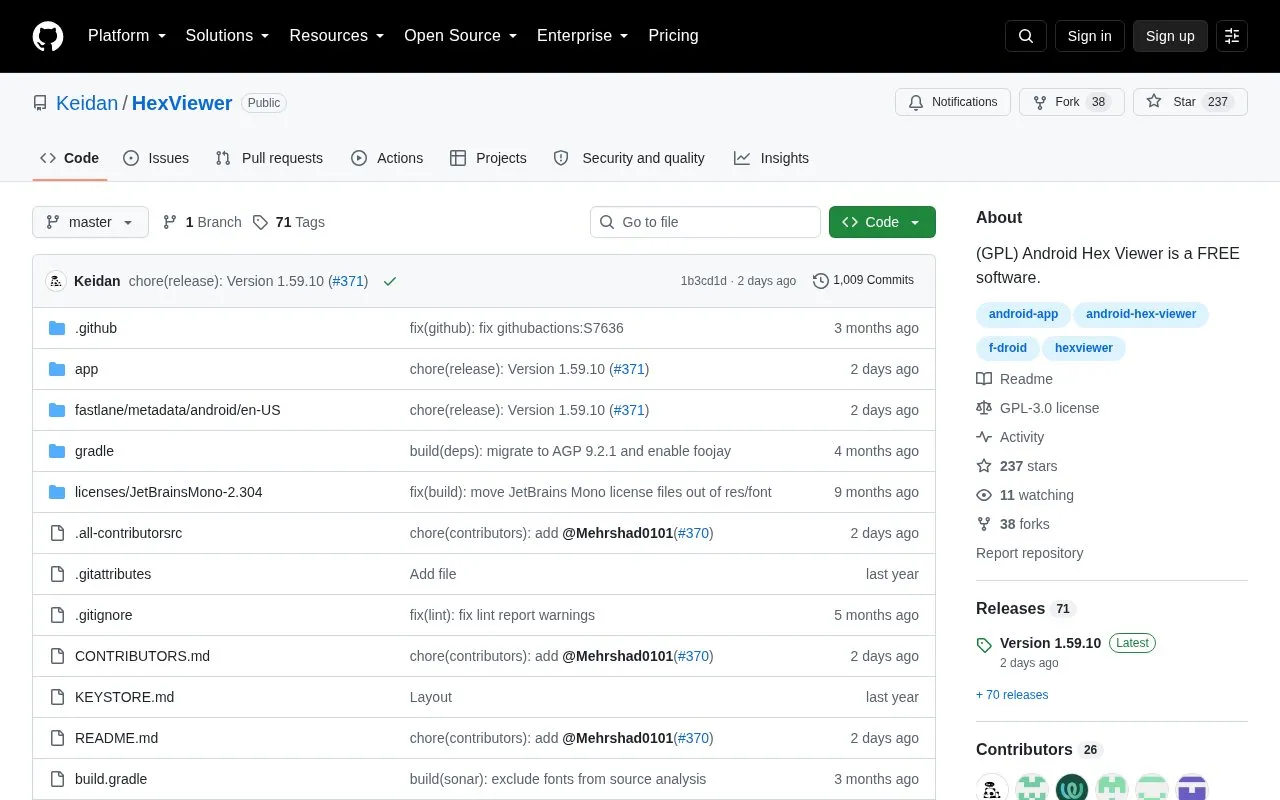View the green check commit status
Screen dimensions: 1280x800
(x=390, y=281)
